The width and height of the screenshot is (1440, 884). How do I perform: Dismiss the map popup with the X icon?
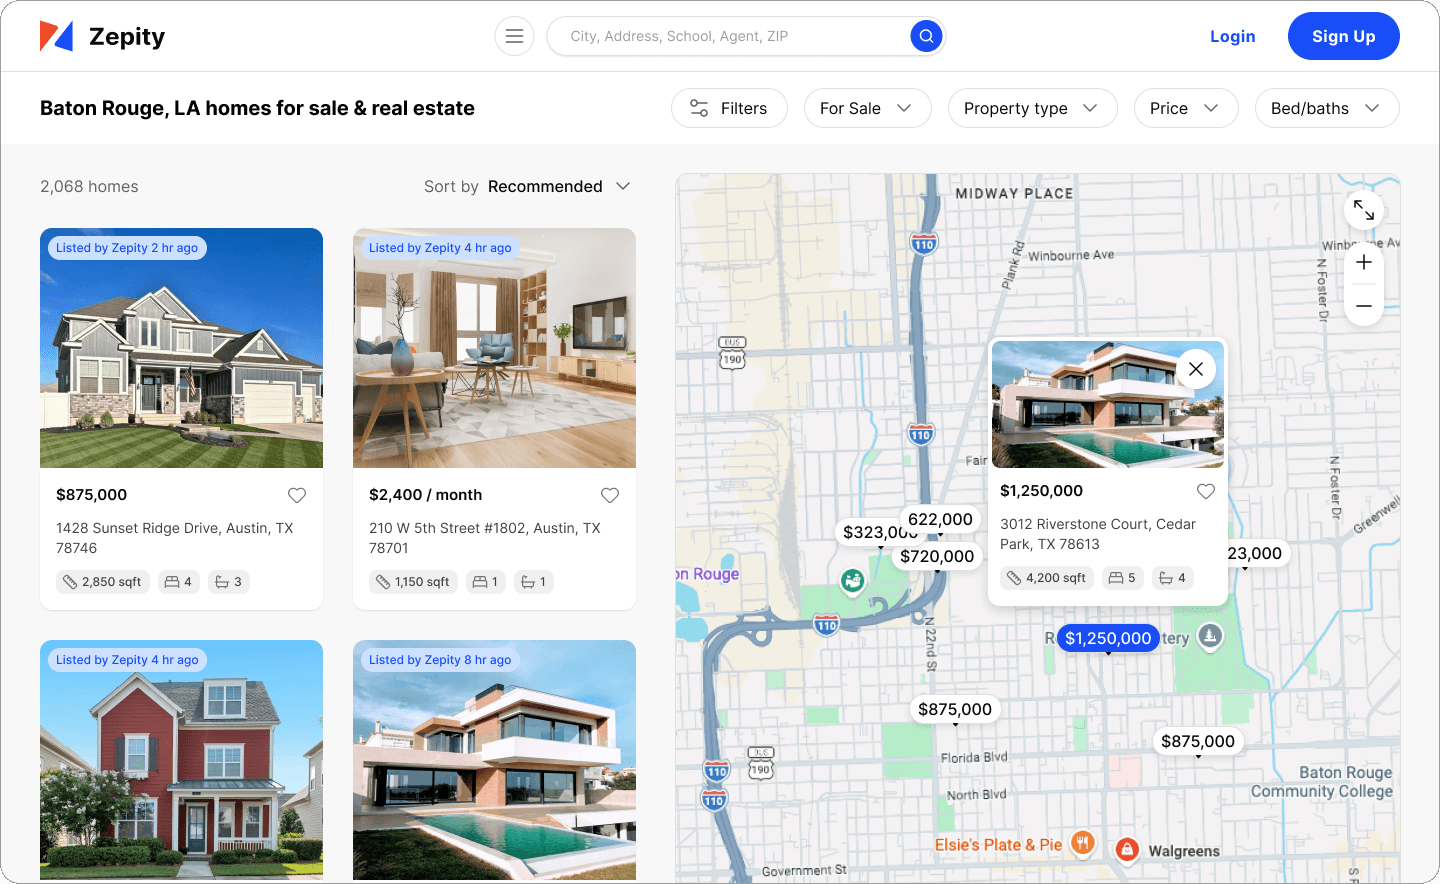pyautogui.click(x=1195, y=368)
